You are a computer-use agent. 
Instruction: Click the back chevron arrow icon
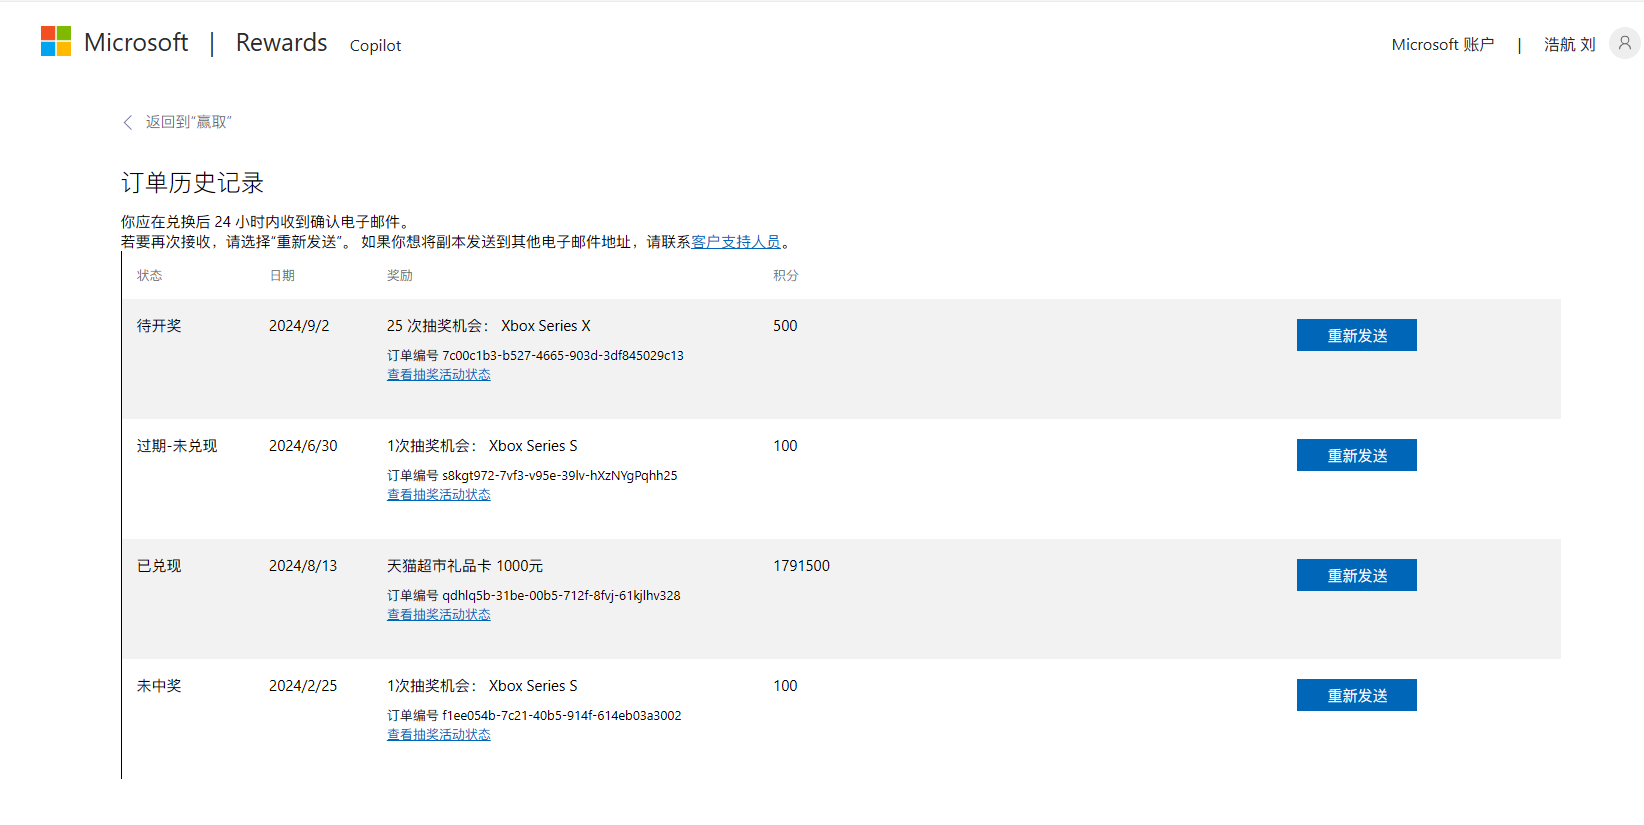tap(127, 122)
